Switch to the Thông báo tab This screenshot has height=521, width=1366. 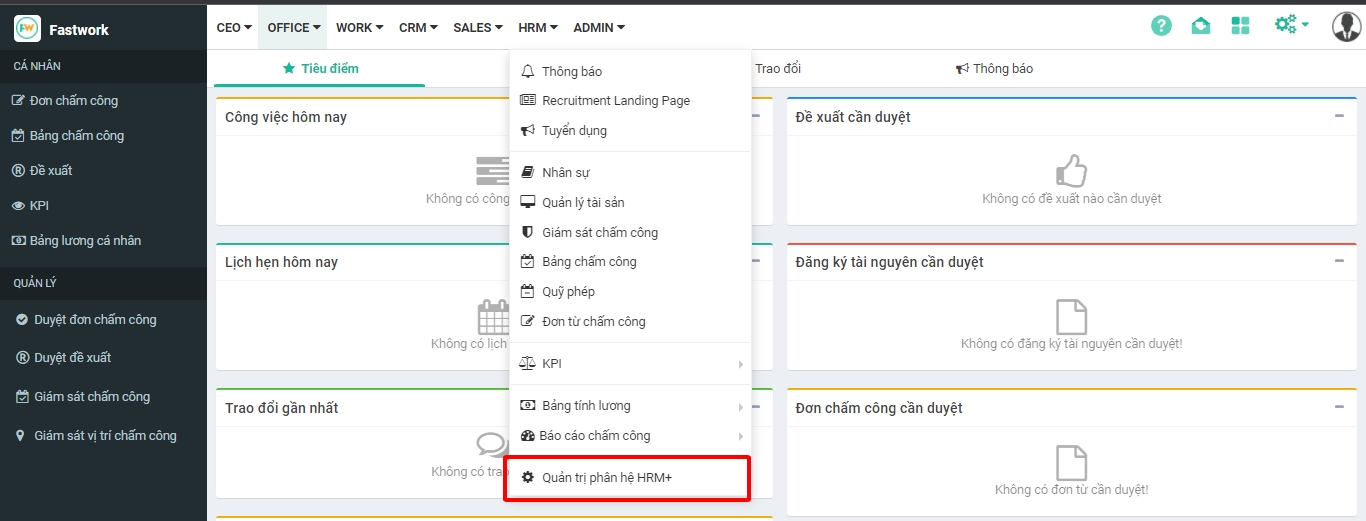pos(994,69)
